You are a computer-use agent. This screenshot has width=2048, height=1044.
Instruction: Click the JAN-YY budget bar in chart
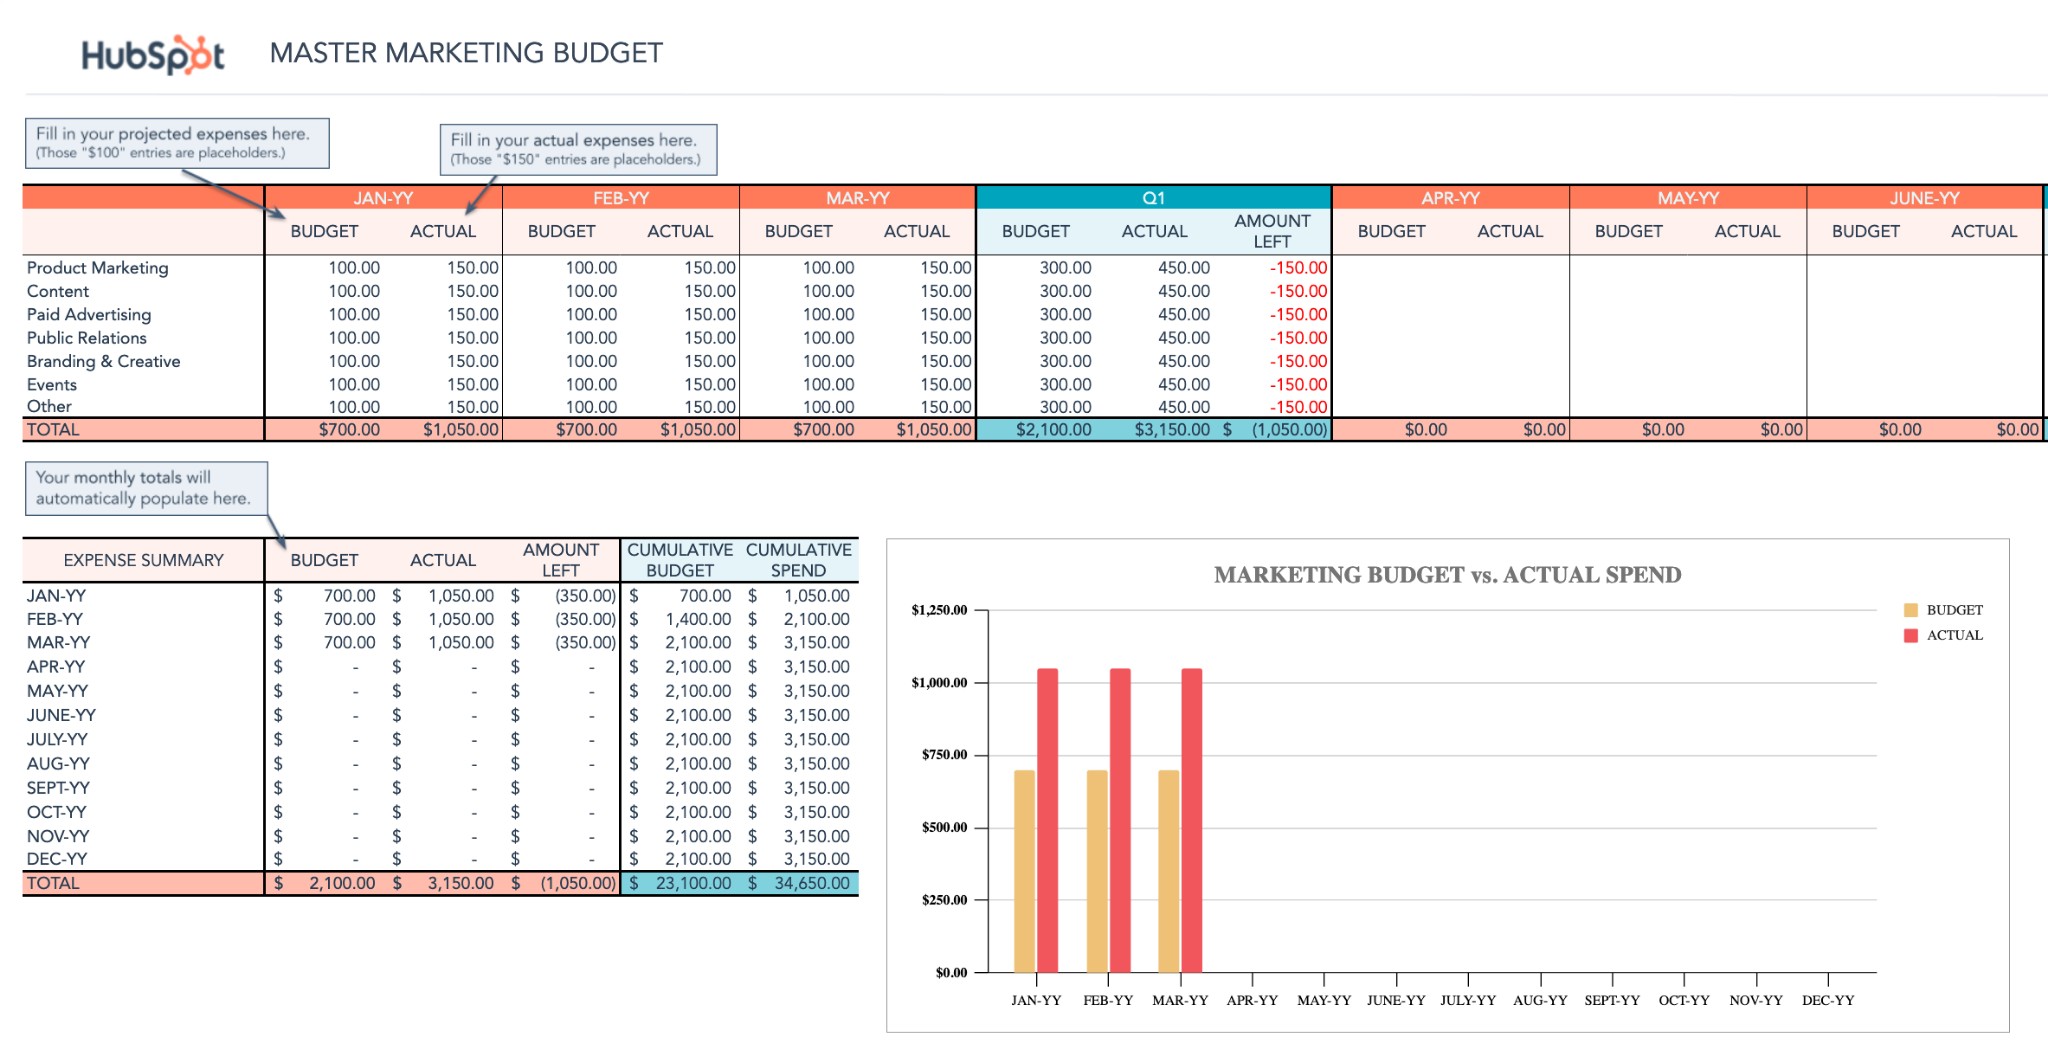(1024, 871)
